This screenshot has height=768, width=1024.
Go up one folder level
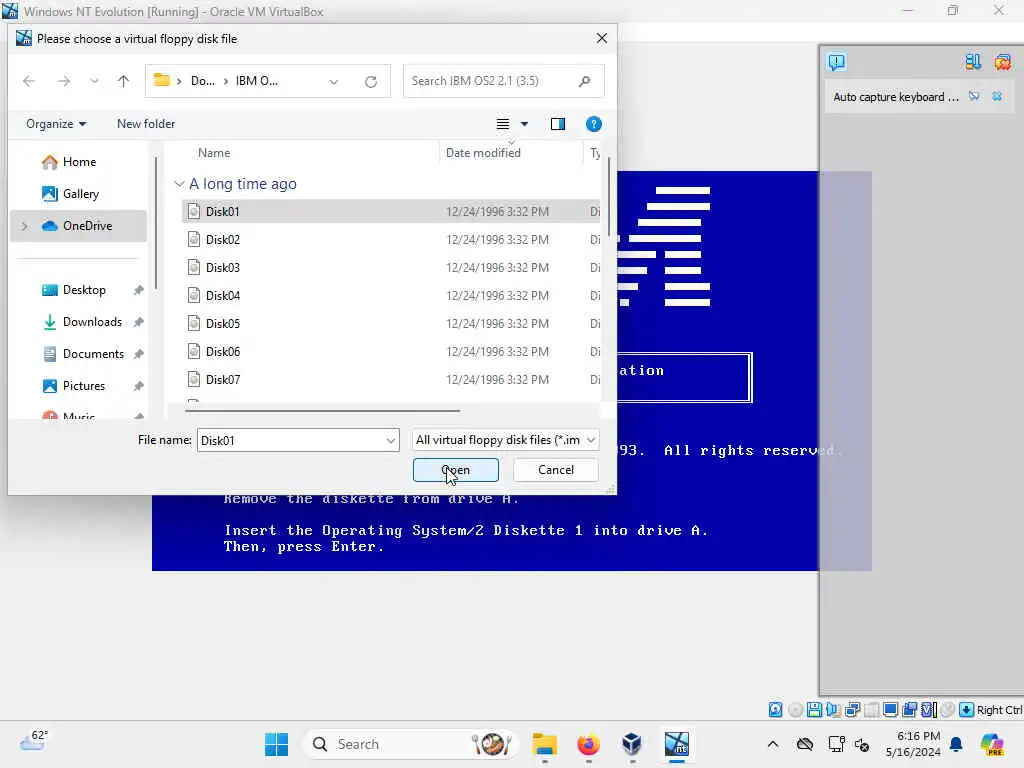123,81
